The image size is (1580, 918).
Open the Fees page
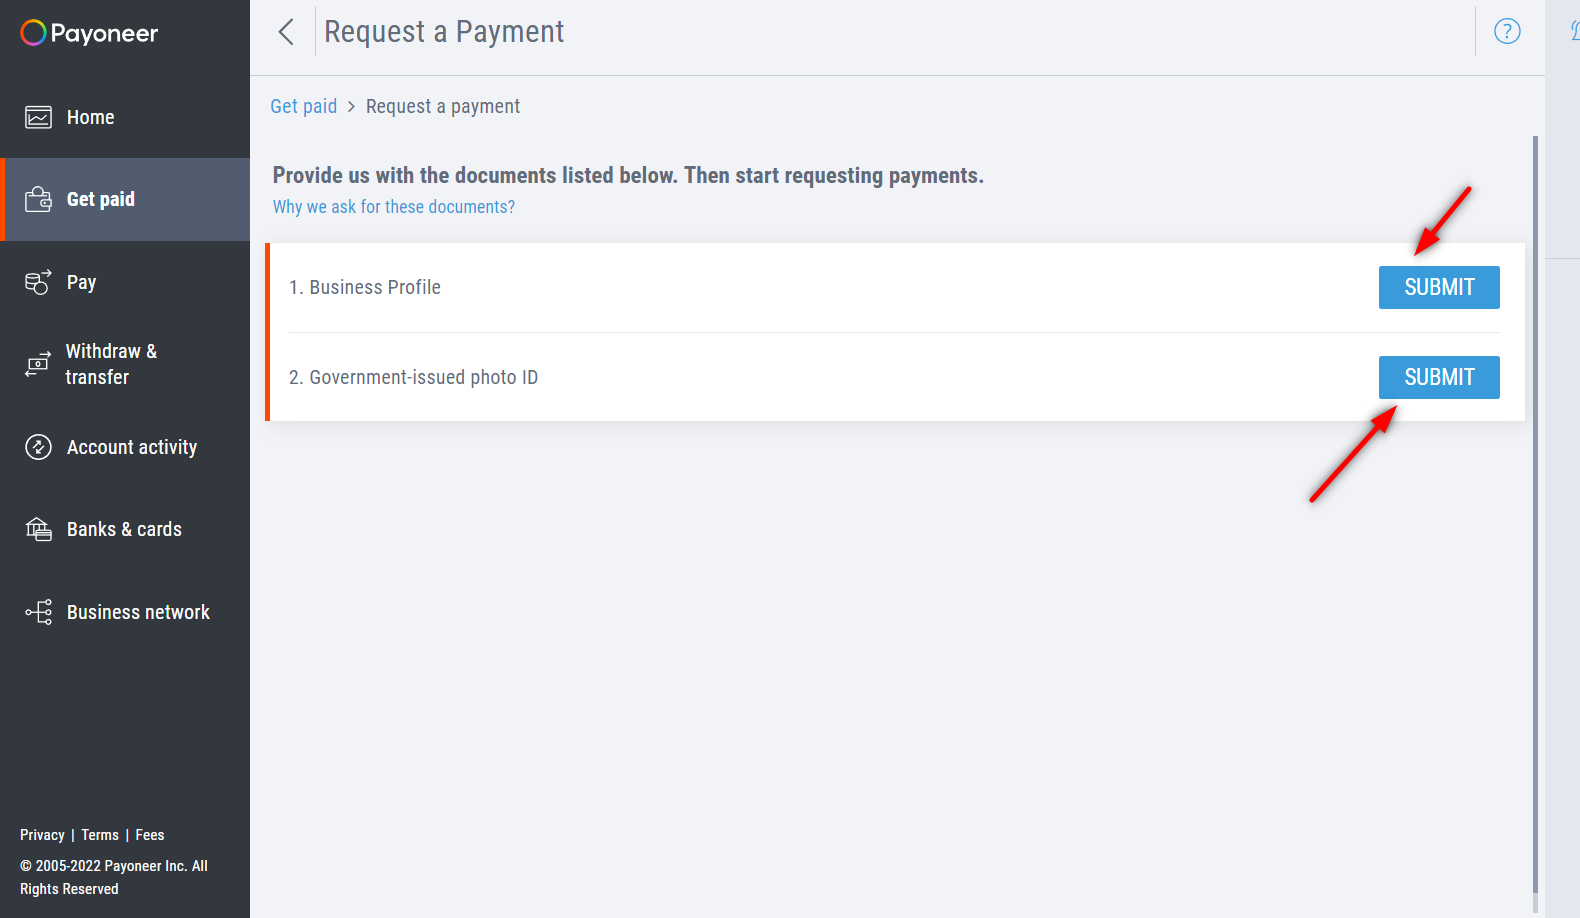tap(149, 834)
